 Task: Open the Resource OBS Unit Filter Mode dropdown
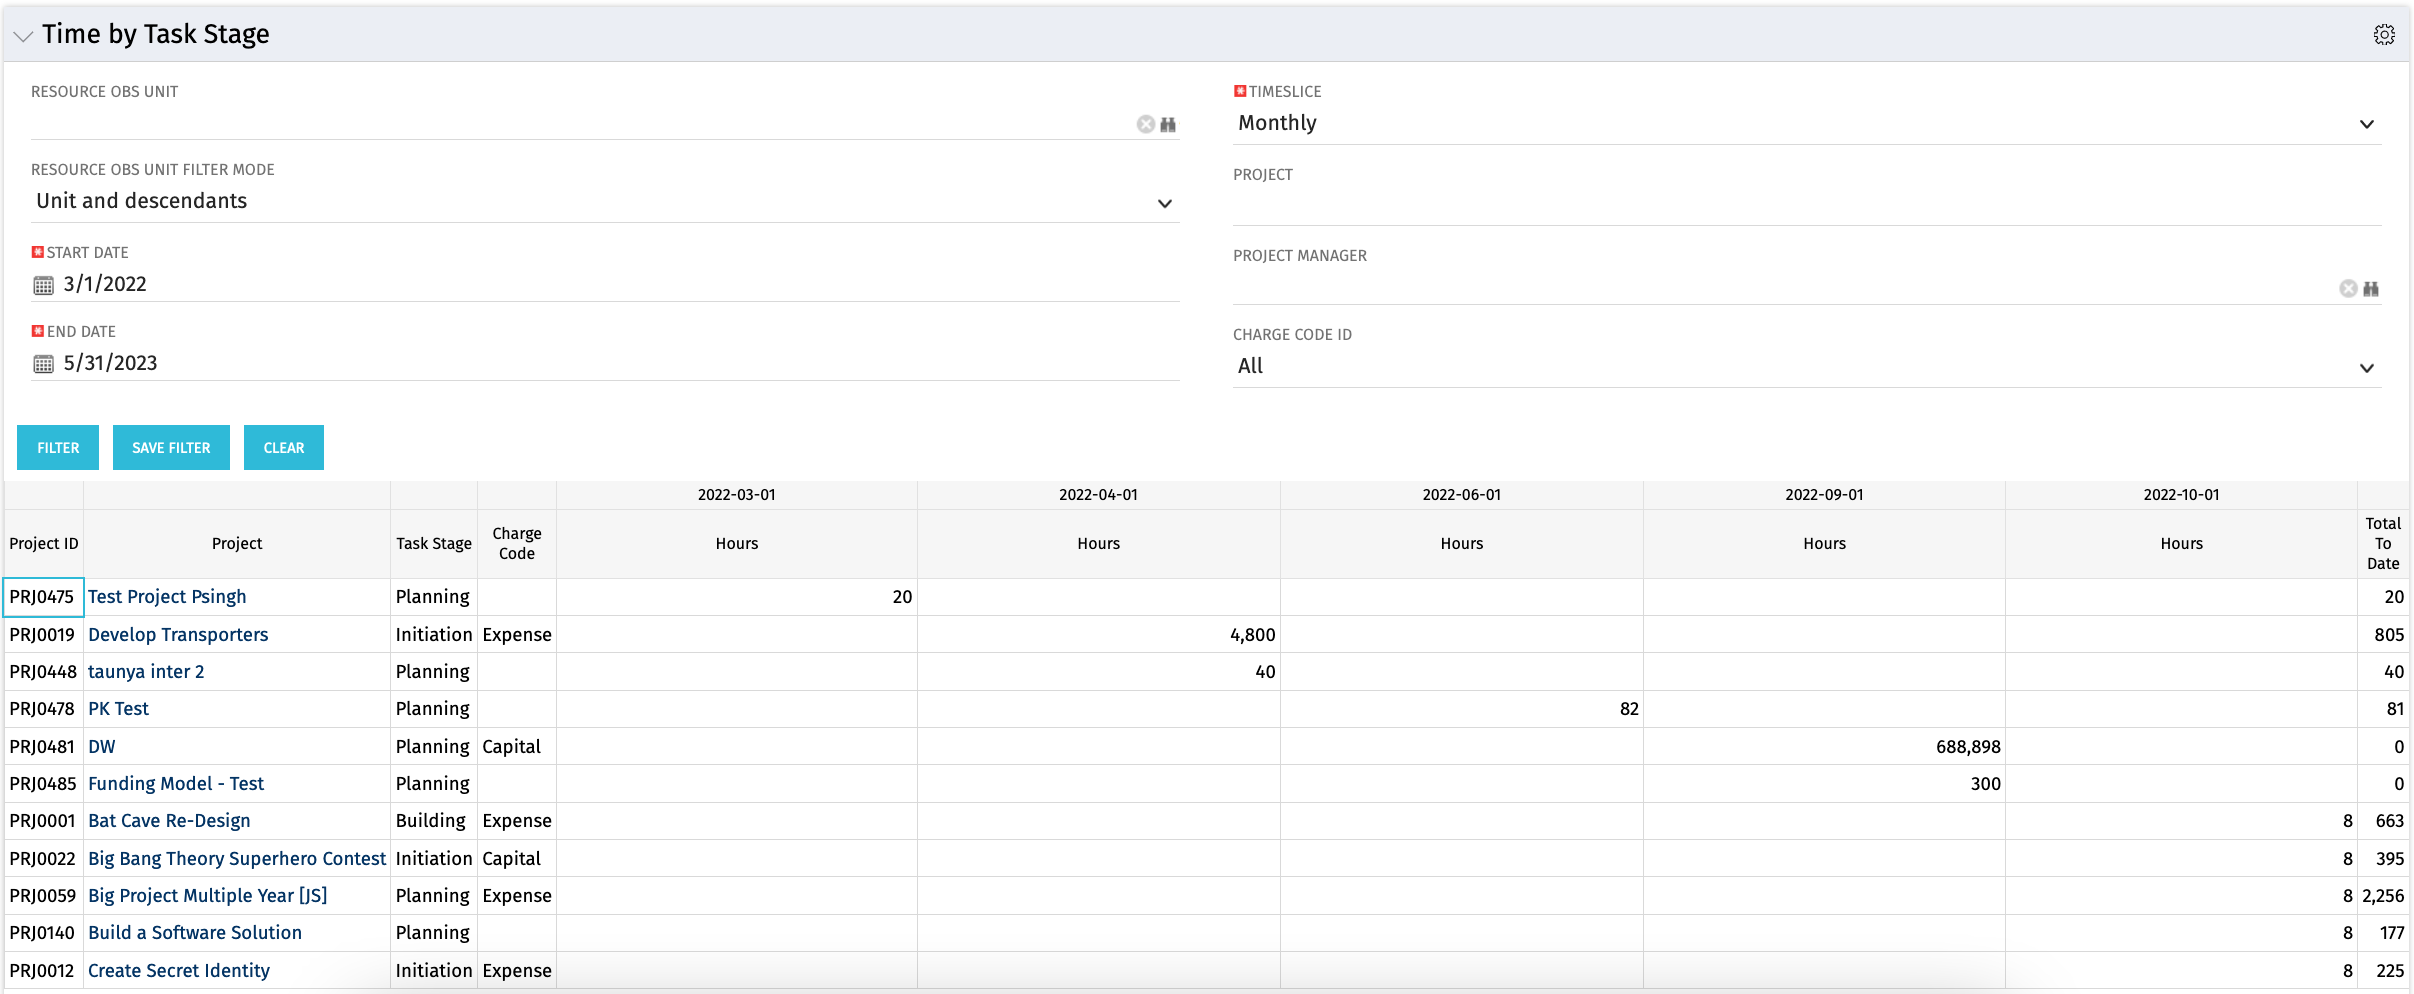1164,203
